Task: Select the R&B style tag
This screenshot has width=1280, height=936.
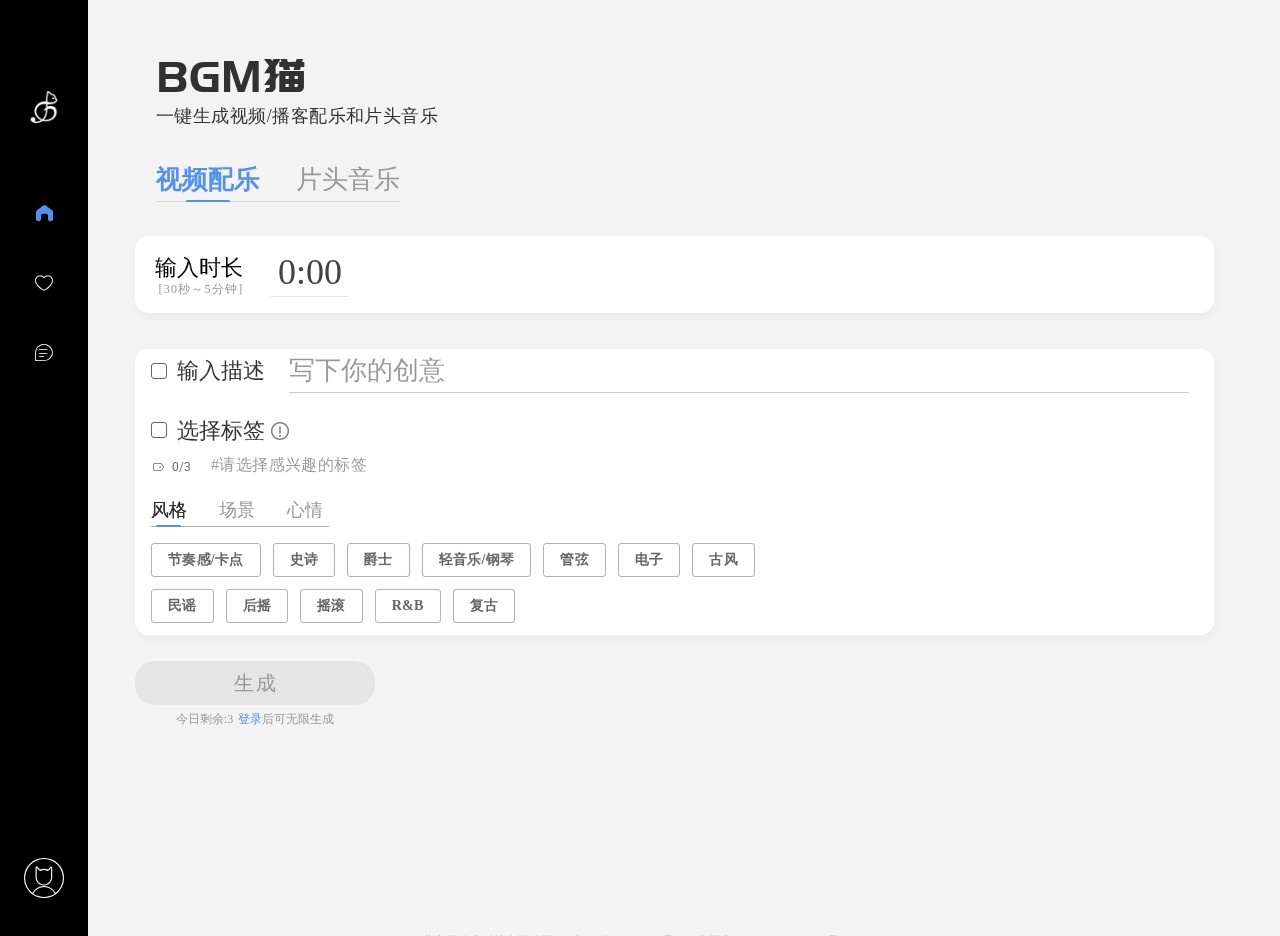Action: click(x=407, y=605)
